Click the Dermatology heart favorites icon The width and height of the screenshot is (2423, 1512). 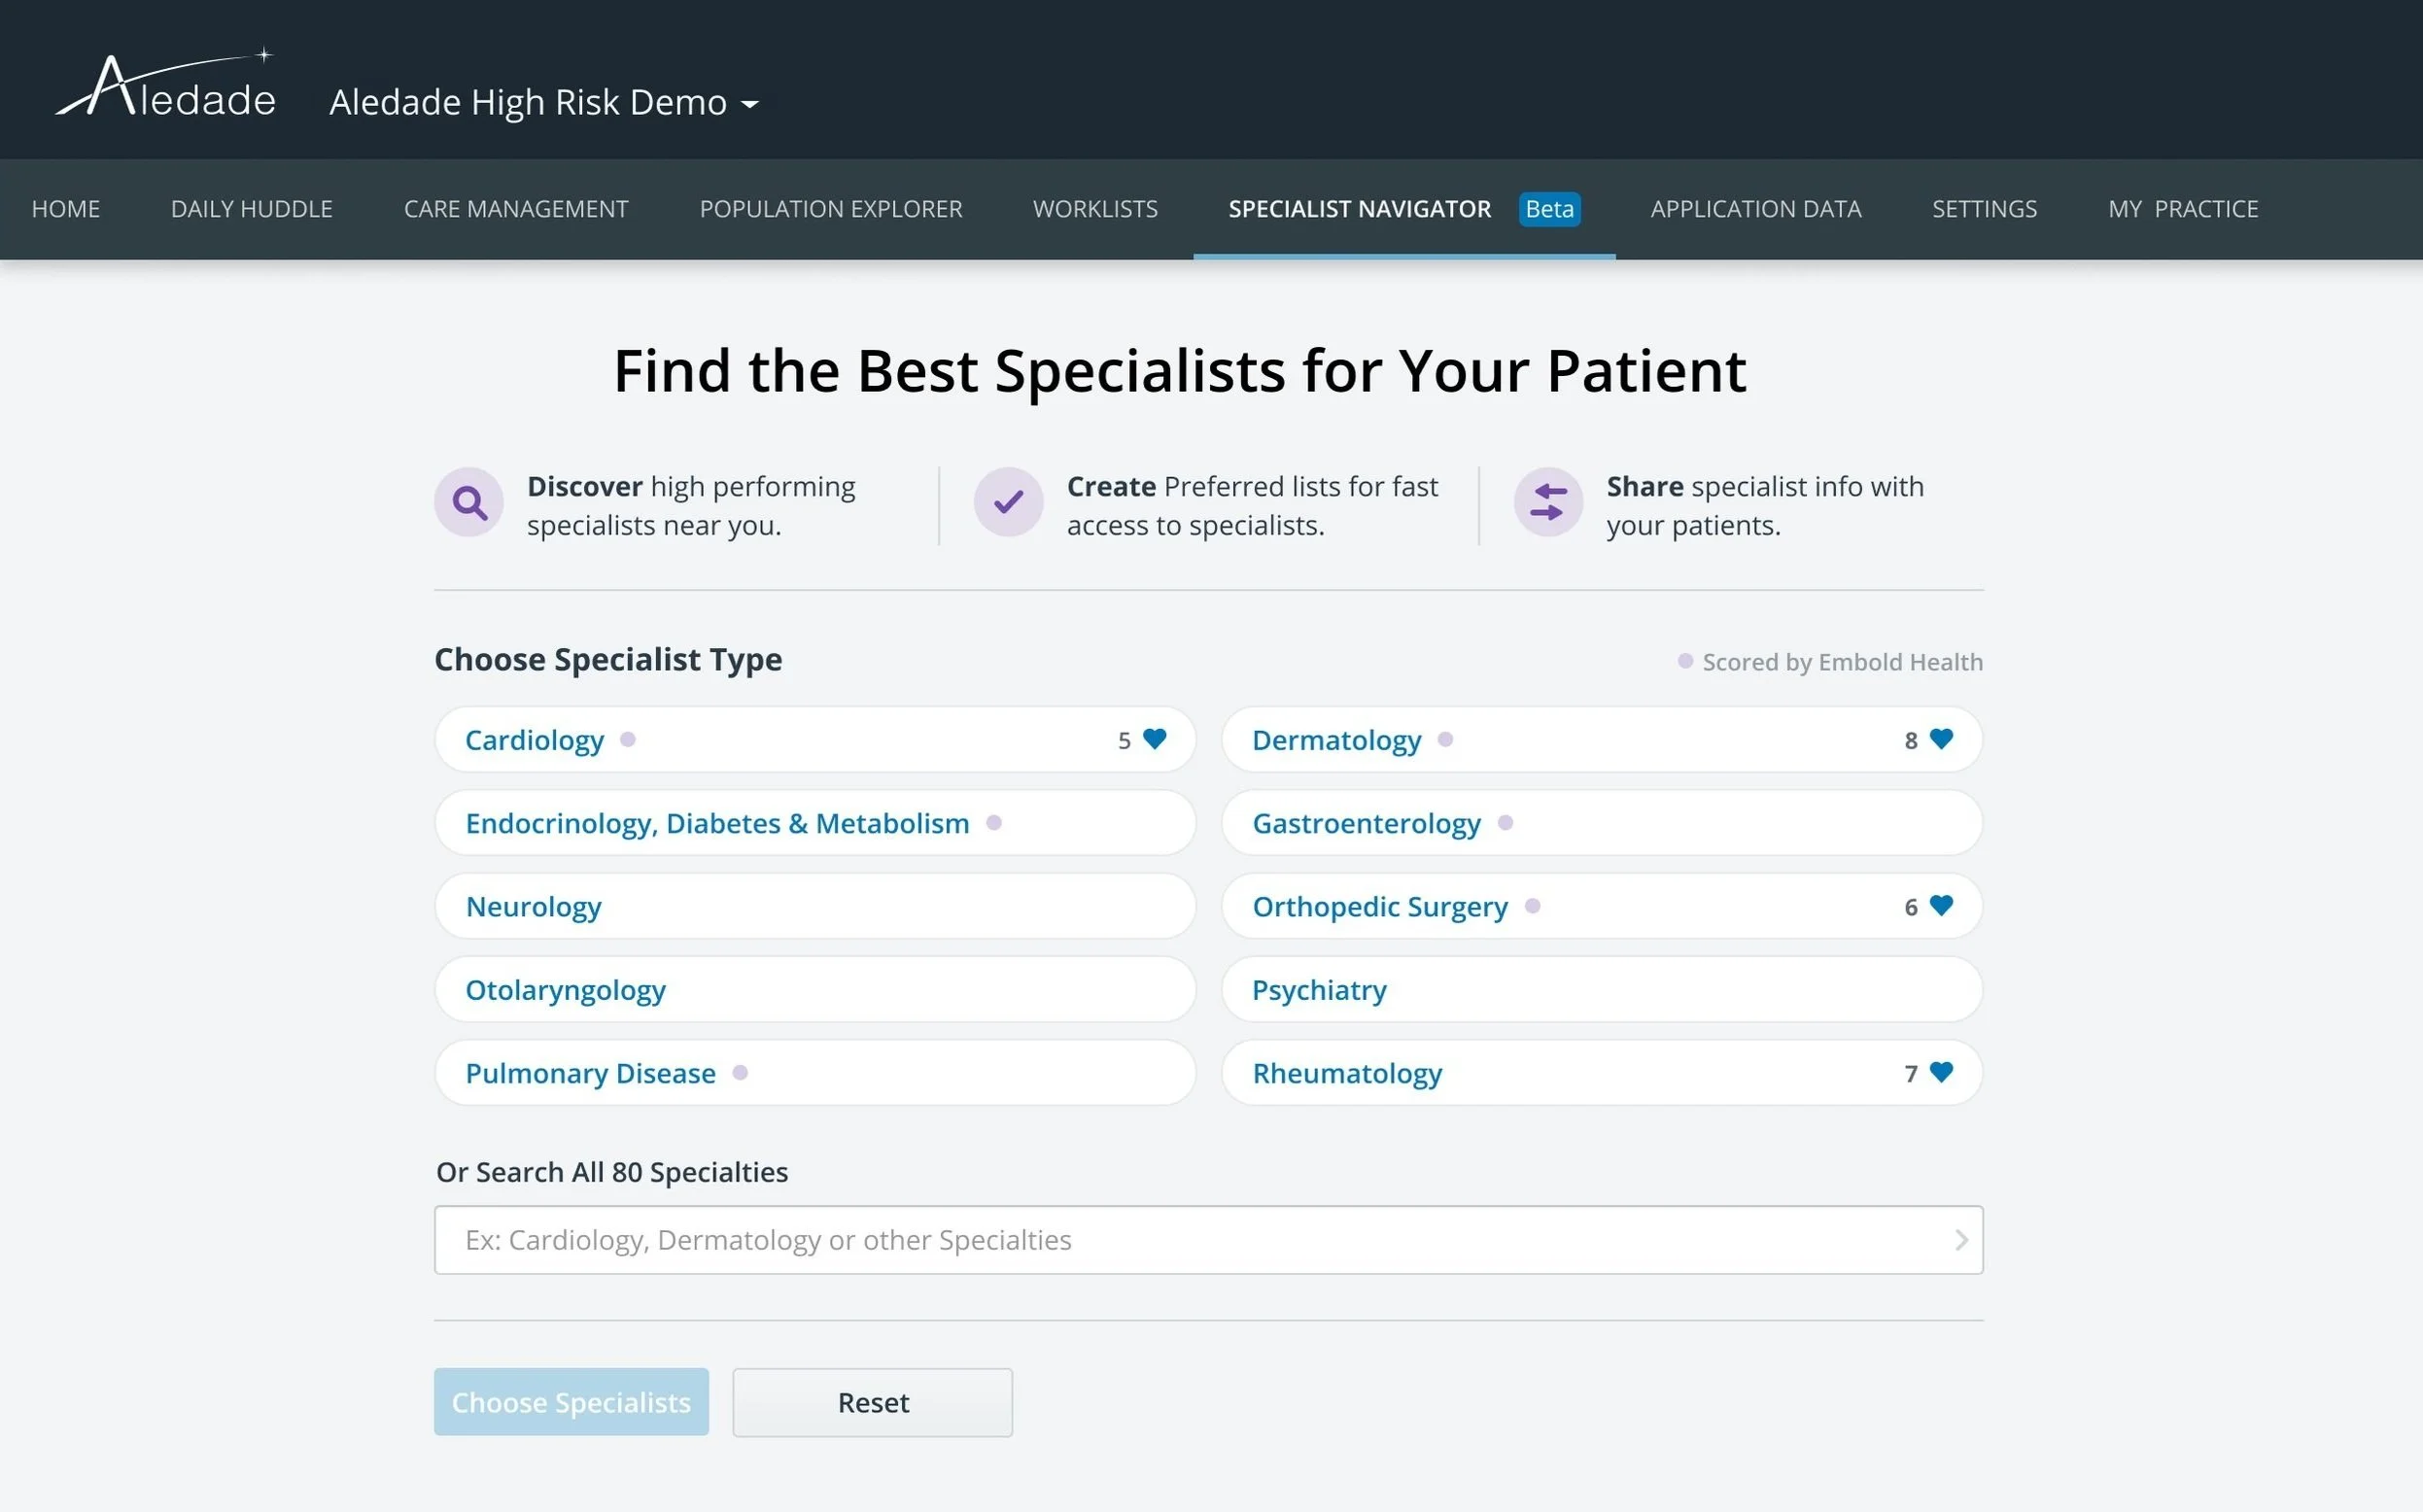[1941, 739]
